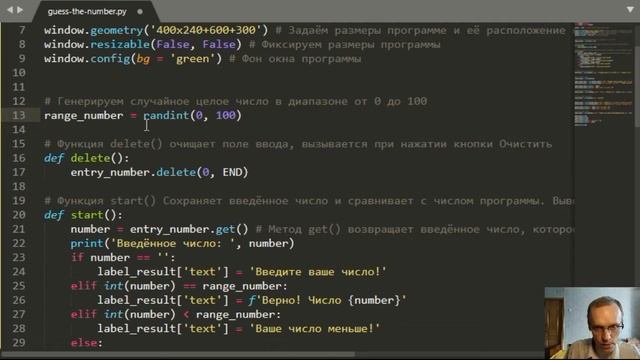This screenshot has height=360, width=640.
Task: Place cursor in window.resizable line
Action: (x=143, y=44)
